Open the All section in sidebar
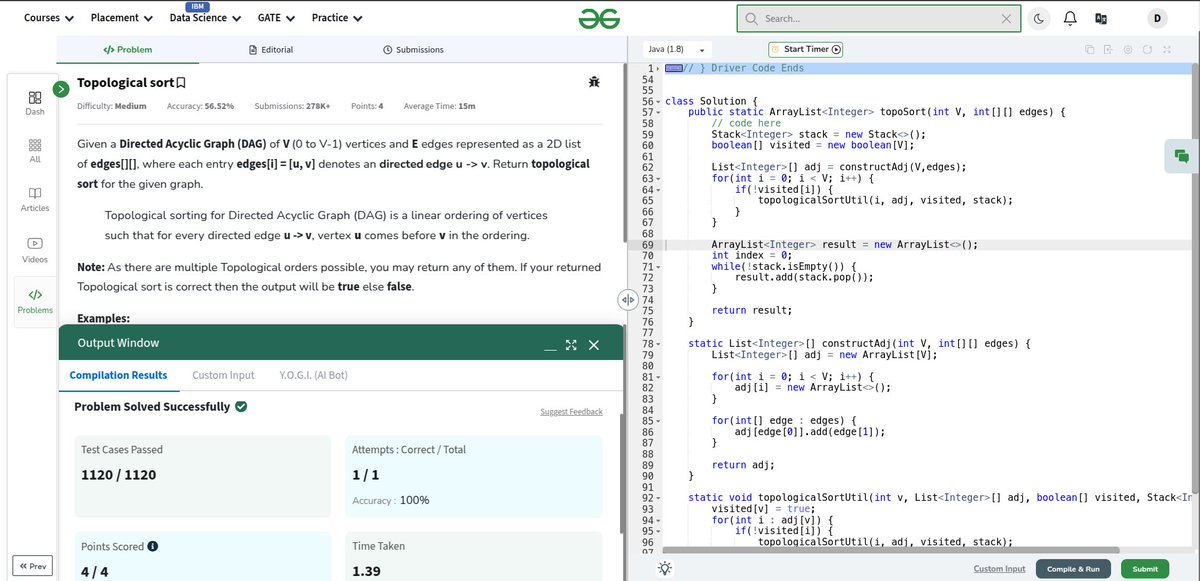The image size is (1200, 581). tap(34, 150)
